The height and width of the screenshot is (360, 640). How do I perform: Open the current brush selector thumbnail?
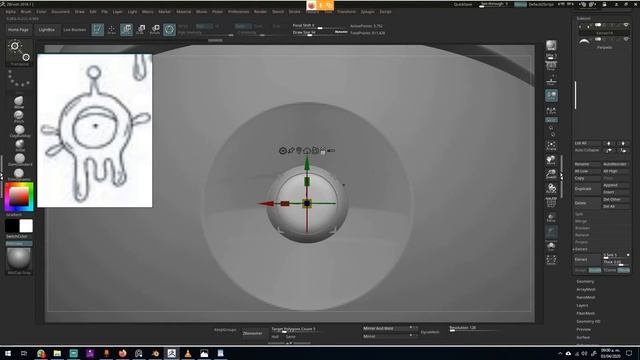19,52
